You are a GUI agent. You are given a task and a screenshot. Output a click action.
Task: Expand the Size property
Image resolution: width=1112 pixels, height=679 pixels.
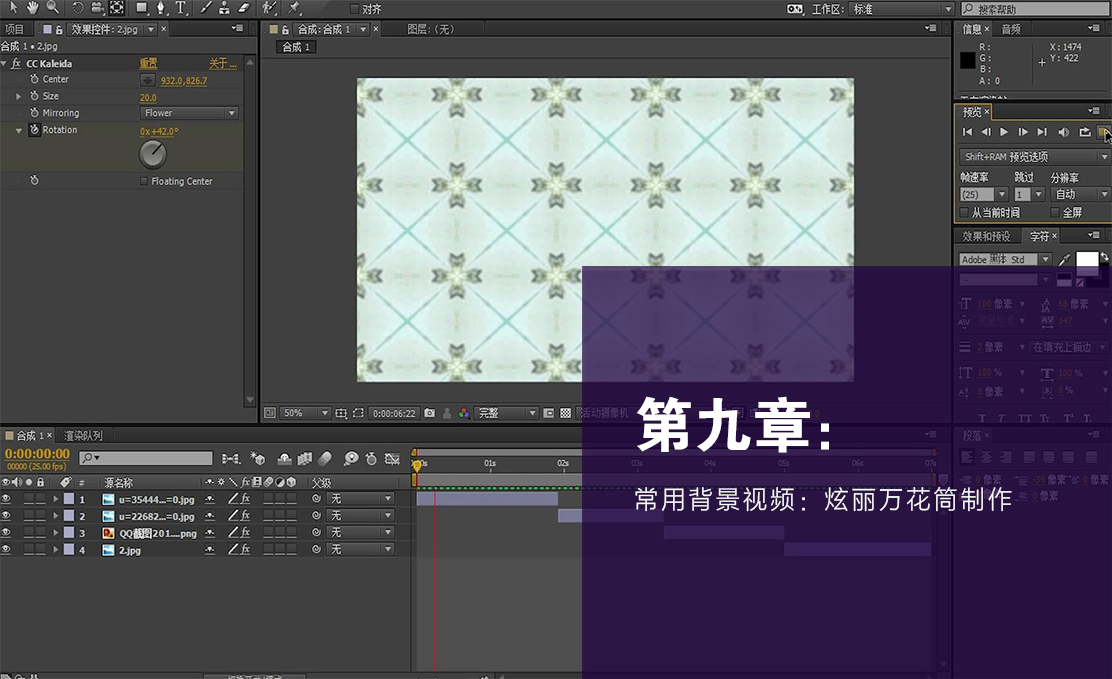(18, 96)
